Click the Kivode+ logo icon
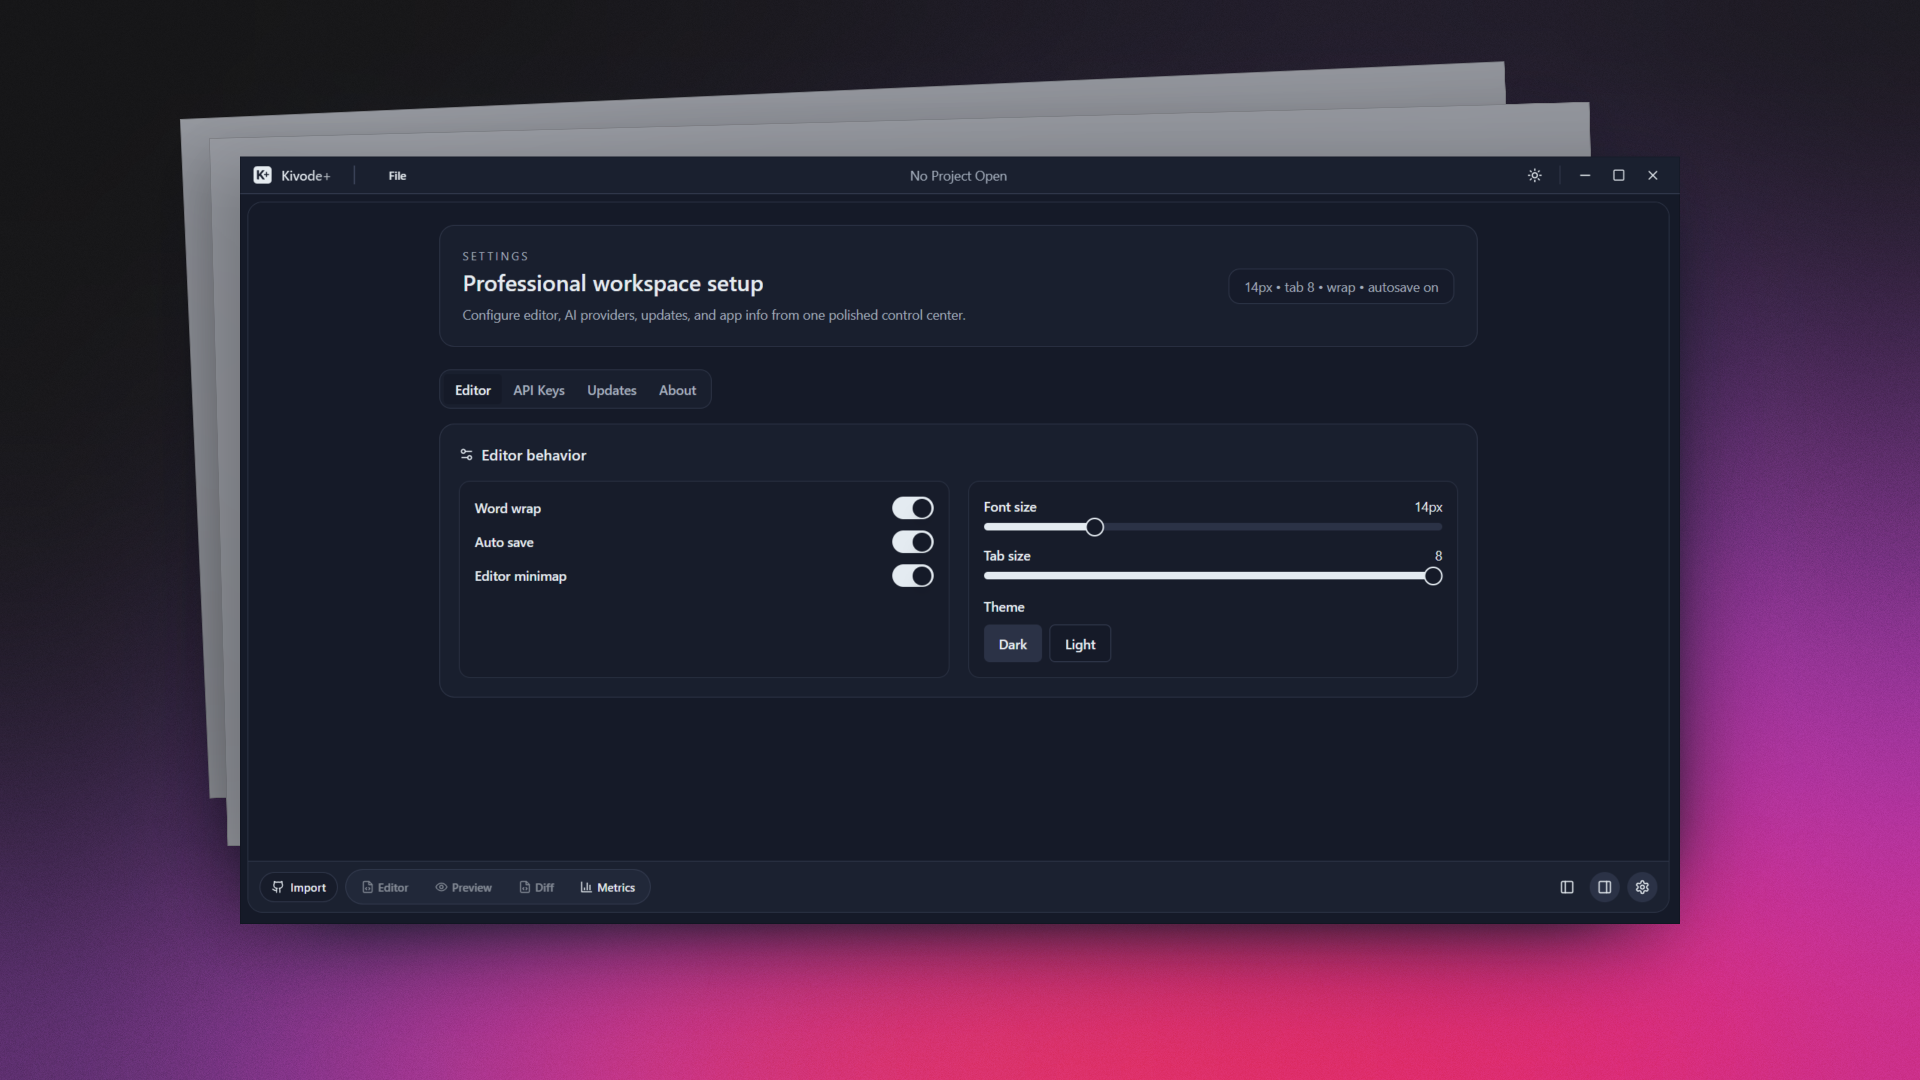This screenshot has height=1080, width=1920. 262,175
